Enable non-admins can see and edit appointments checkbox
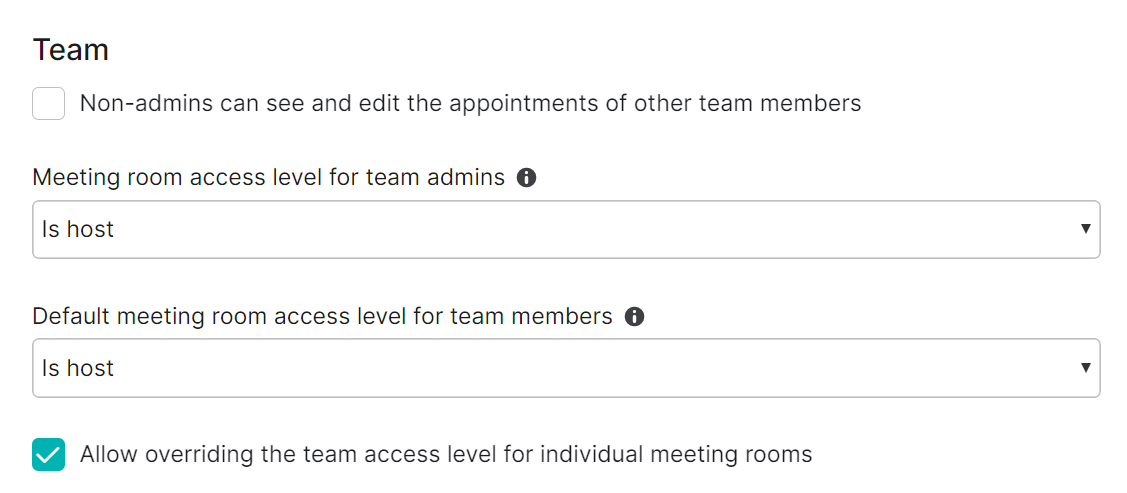The width and height of the screenshot is (1127, 493). click(x=48, y=103)
